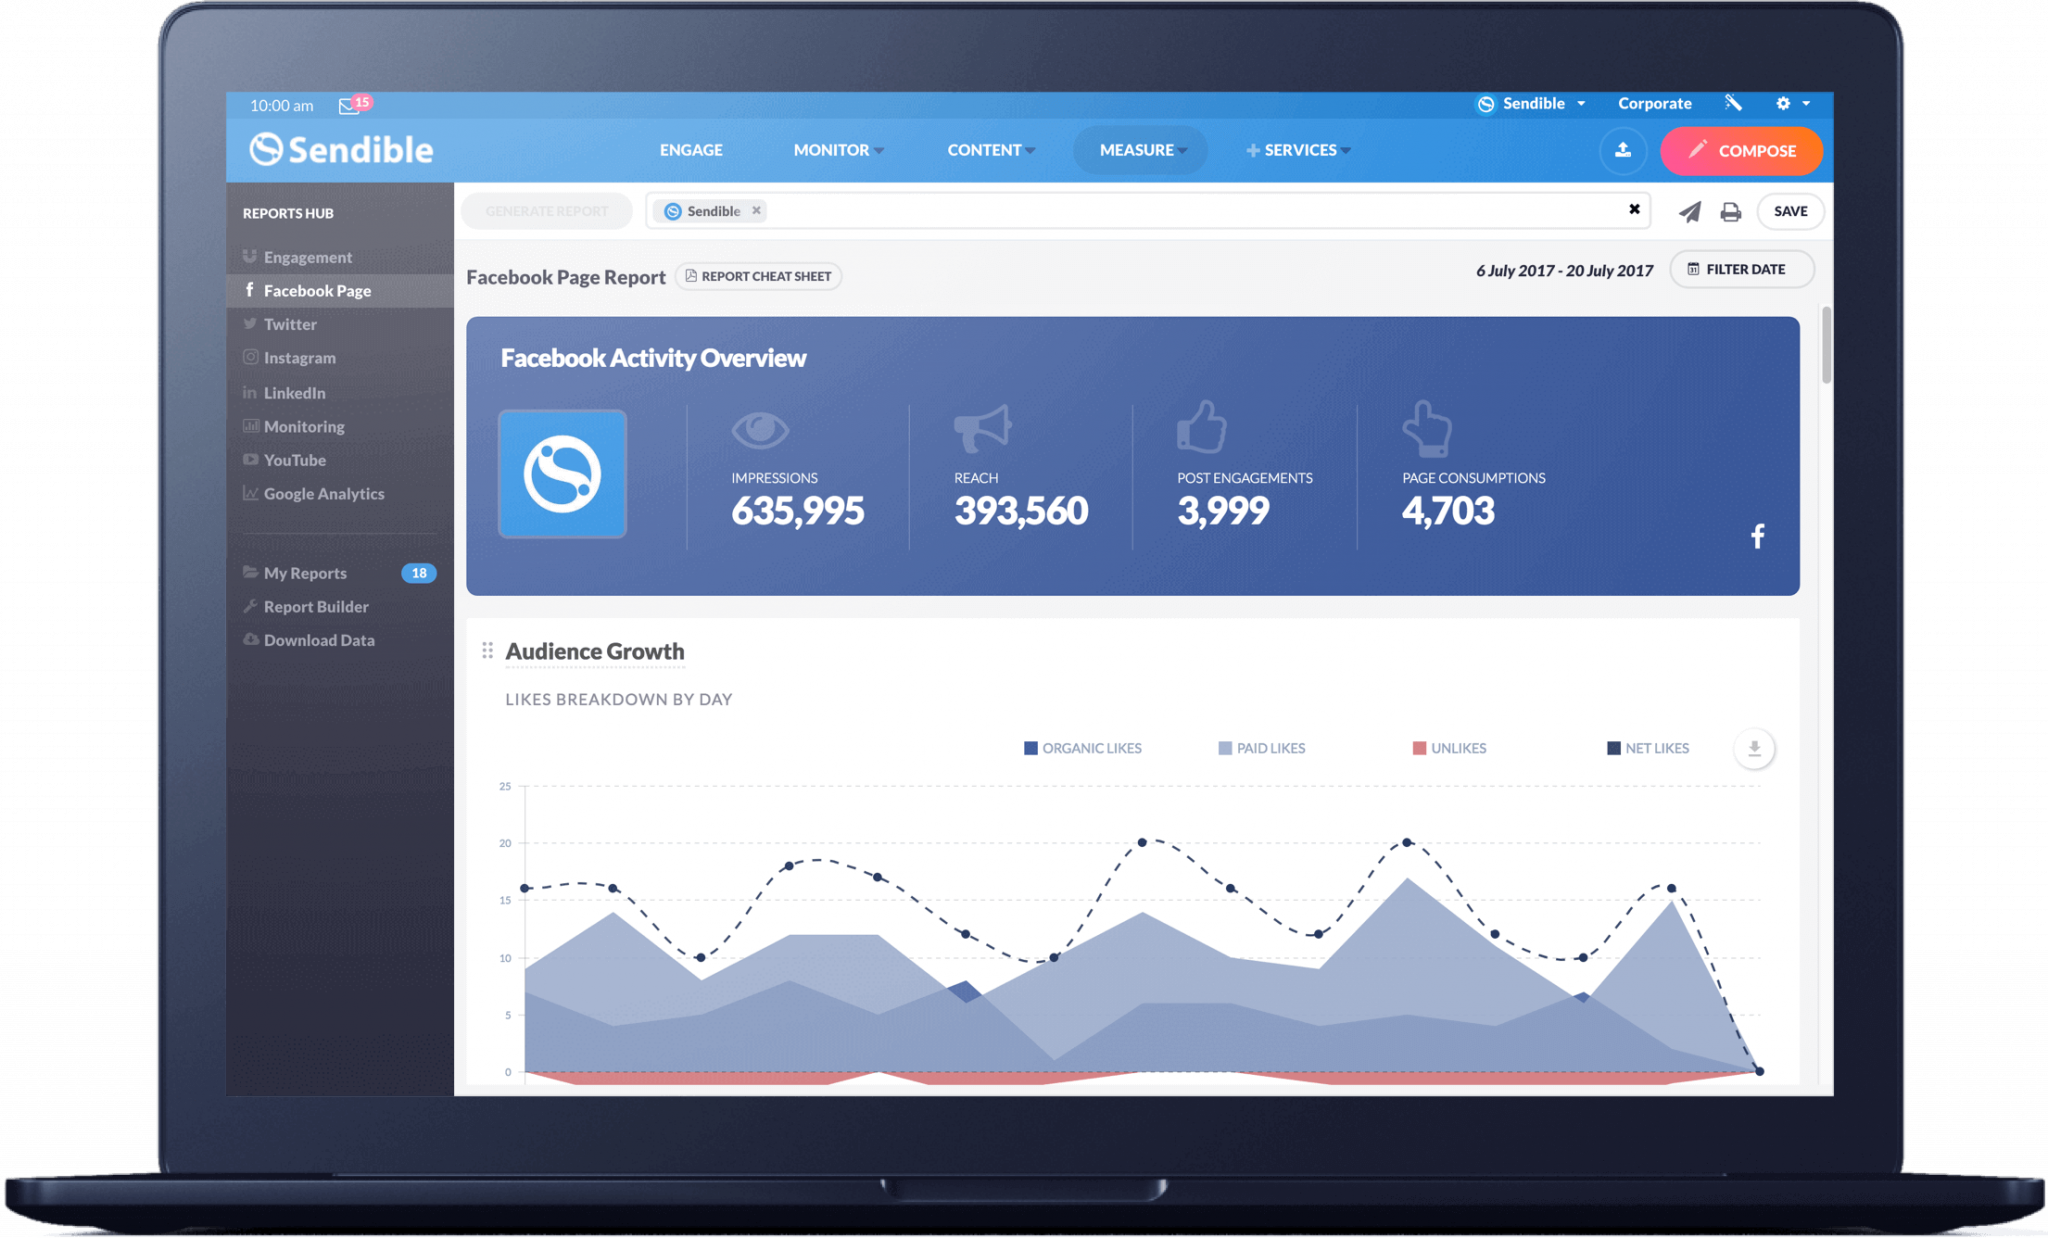Expand the Services menu
This screenshot has width=2048, height=1238.
pos(1297,150)
